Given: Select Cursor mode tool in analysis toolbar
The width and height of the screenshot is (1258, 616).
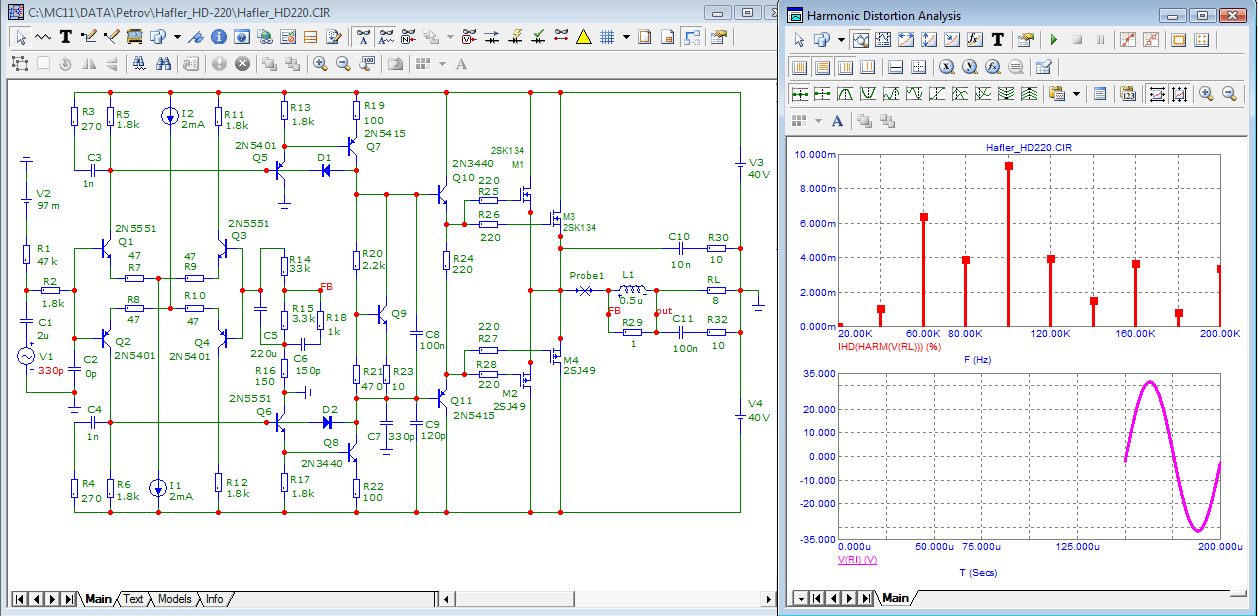Looking at the screenshot, I should pyautogui.click(x=884, y=40).
